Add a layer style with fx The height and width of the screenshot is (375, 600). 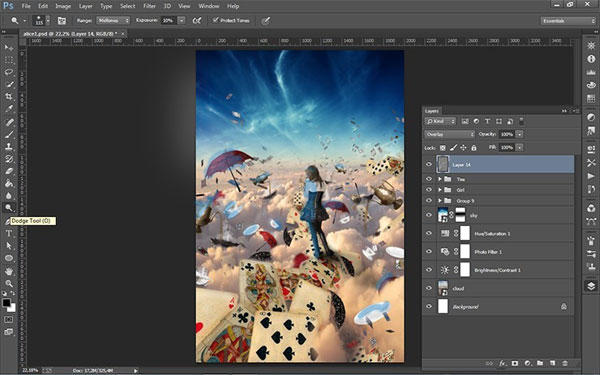tap(502, 363)
